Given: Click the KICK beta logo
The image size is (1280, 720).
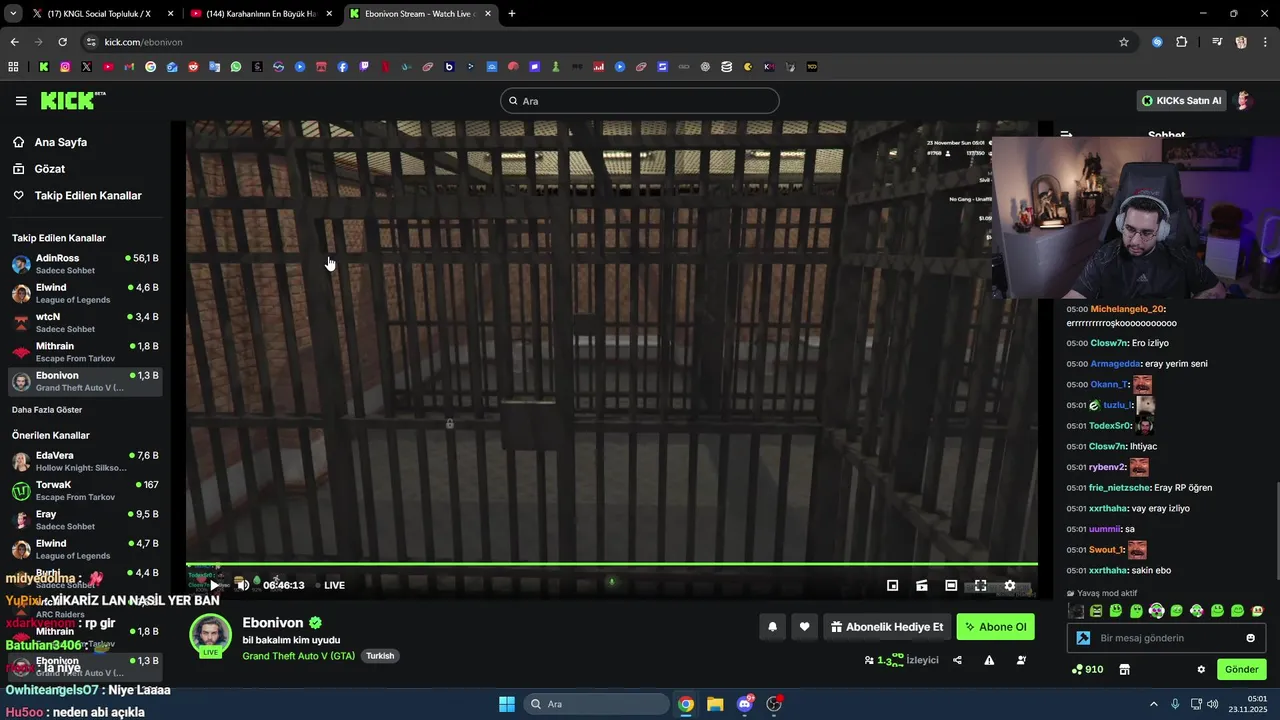Looking at the screenshot, I should click(72, 100).
